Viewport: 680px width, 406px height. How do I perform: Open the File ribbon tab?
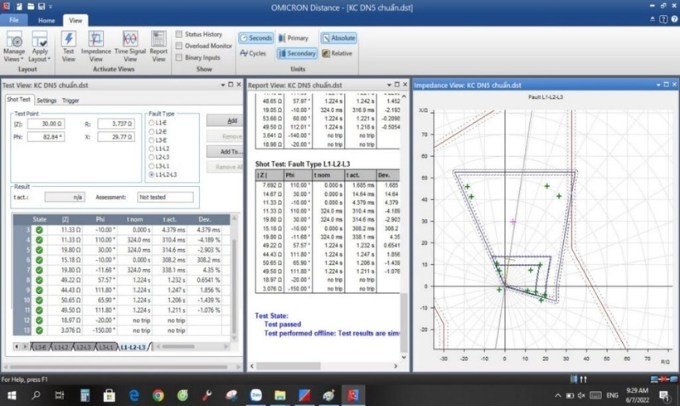coord(14,20)
